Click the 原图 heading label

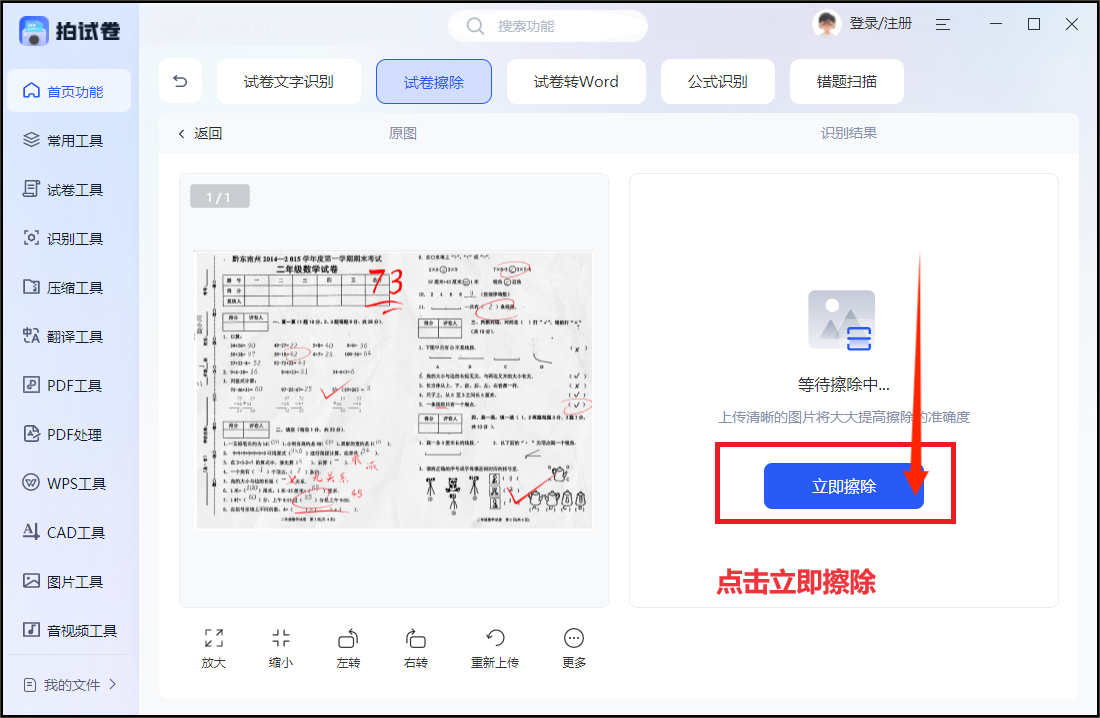pos(403,133)
